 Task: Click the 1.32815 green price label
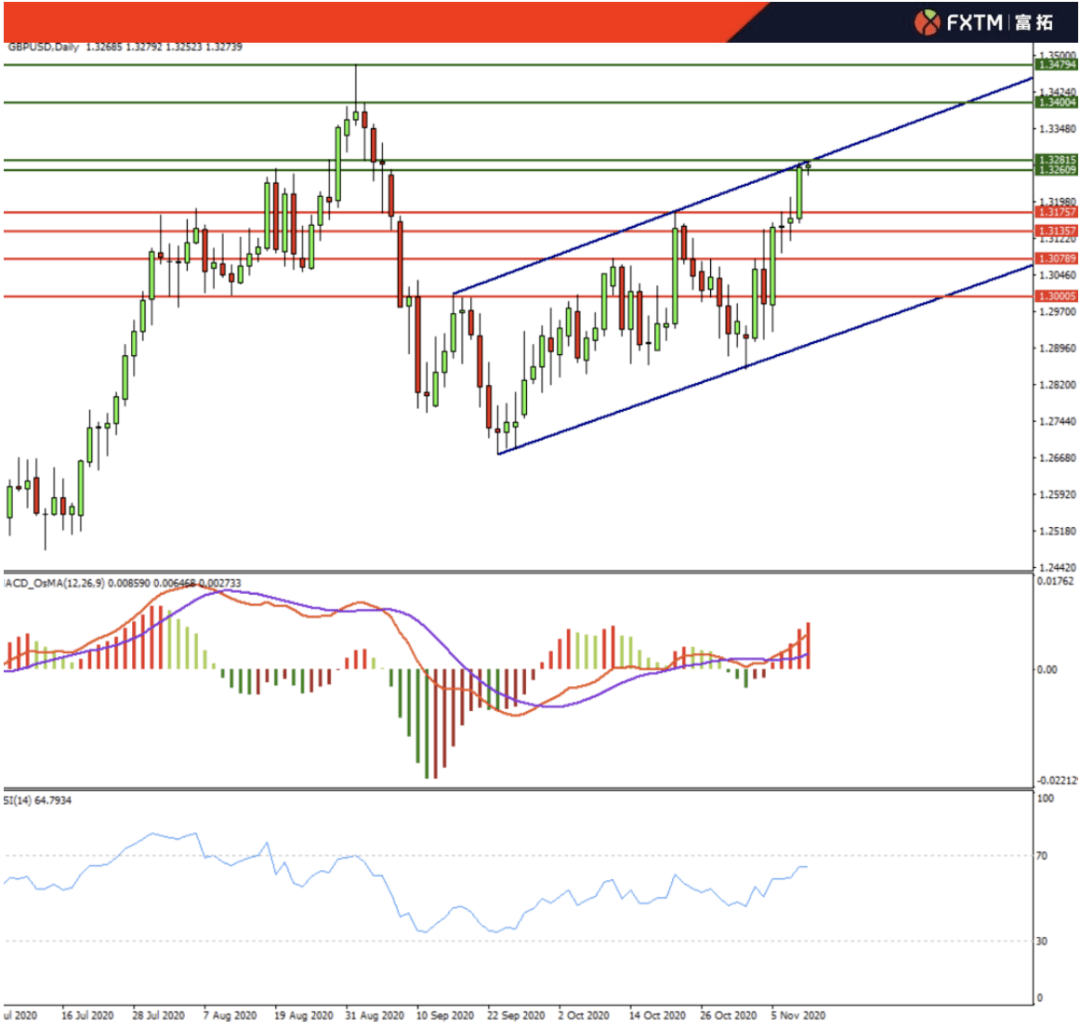(1058, 160)
